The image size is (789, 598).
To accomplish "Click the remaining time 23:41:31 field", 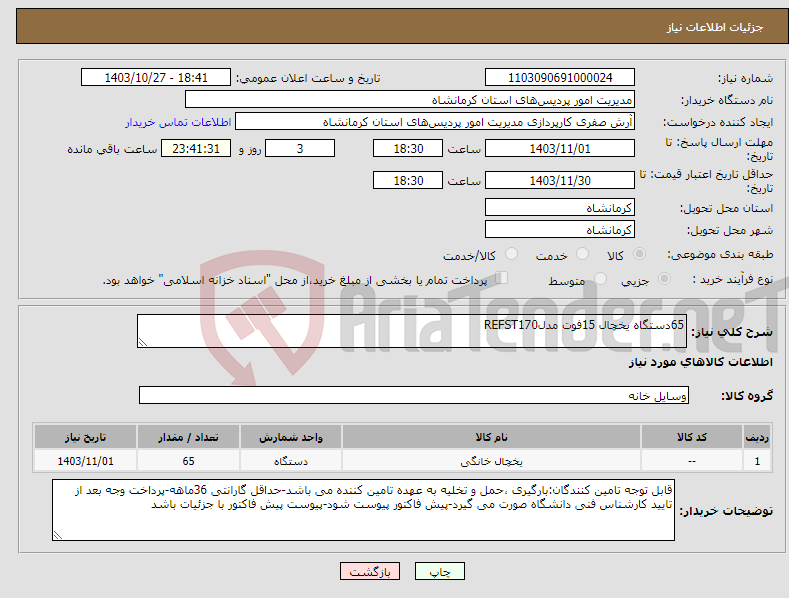I will 196,148.
